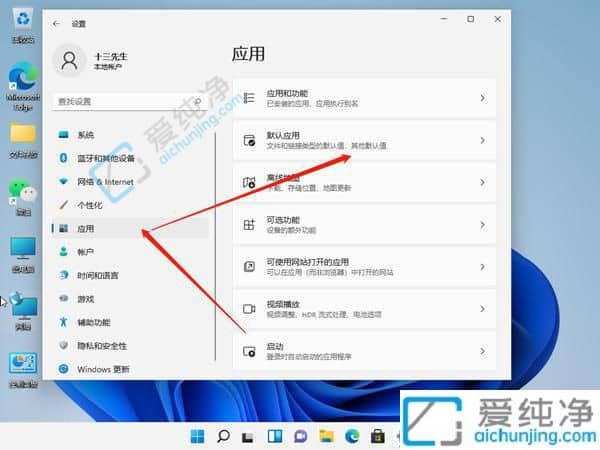Expand 可使用网站打开的应用 row chevron
Image resolution: width=600 pixels, height=450 pixels.
(483, 267)
